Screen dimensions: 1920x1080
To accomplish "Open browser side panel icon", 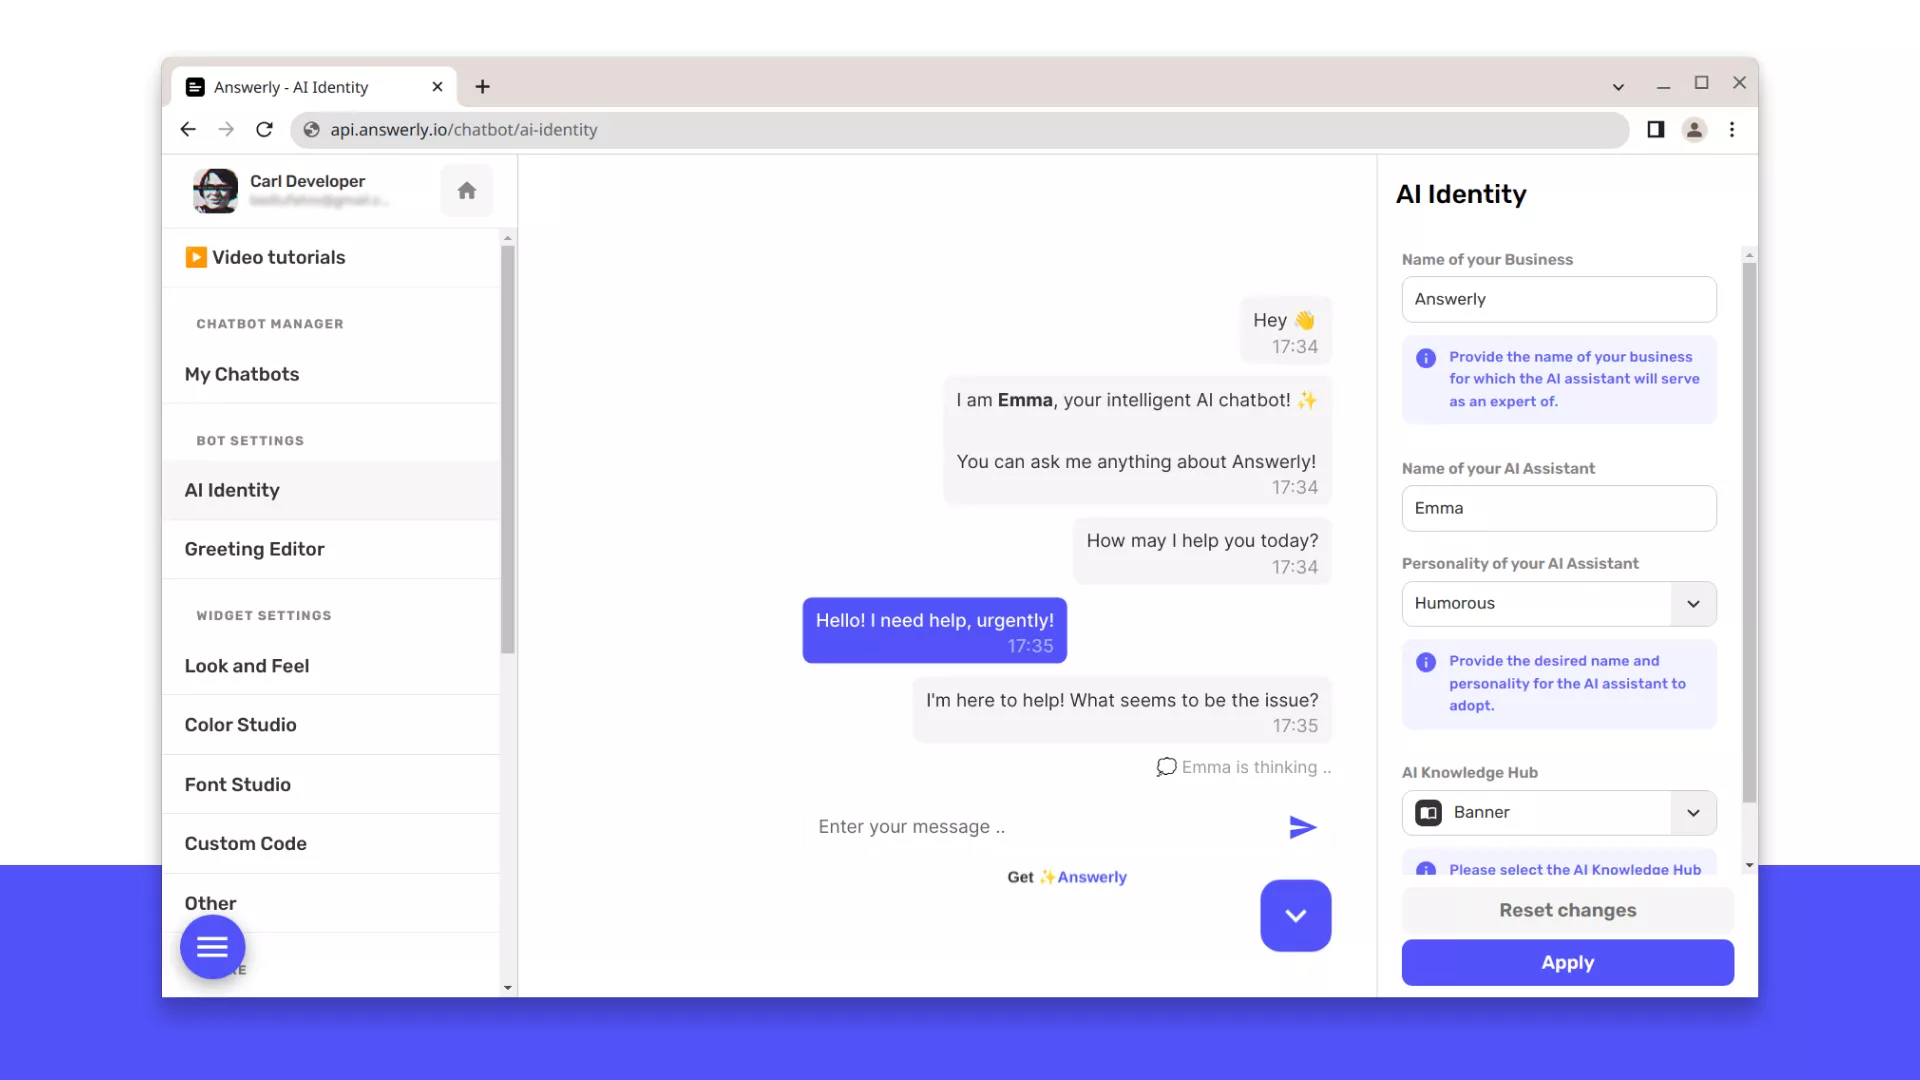I will coord(1655,129).
